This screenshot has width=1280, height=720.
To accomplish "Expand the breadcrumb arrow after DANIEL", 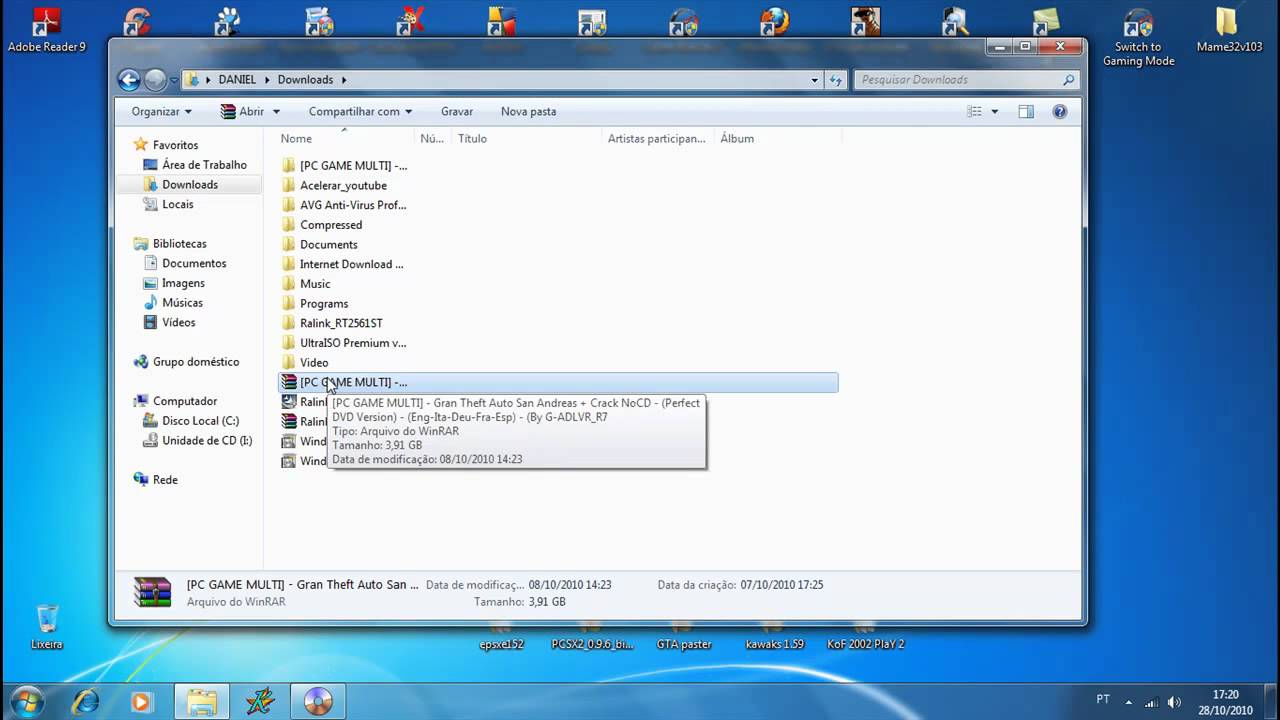I will [265, 80].
